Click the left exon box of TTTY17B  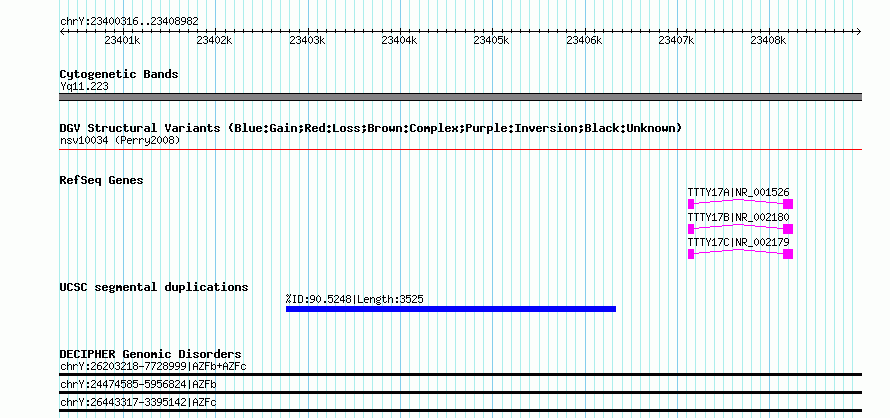(691, 229)
